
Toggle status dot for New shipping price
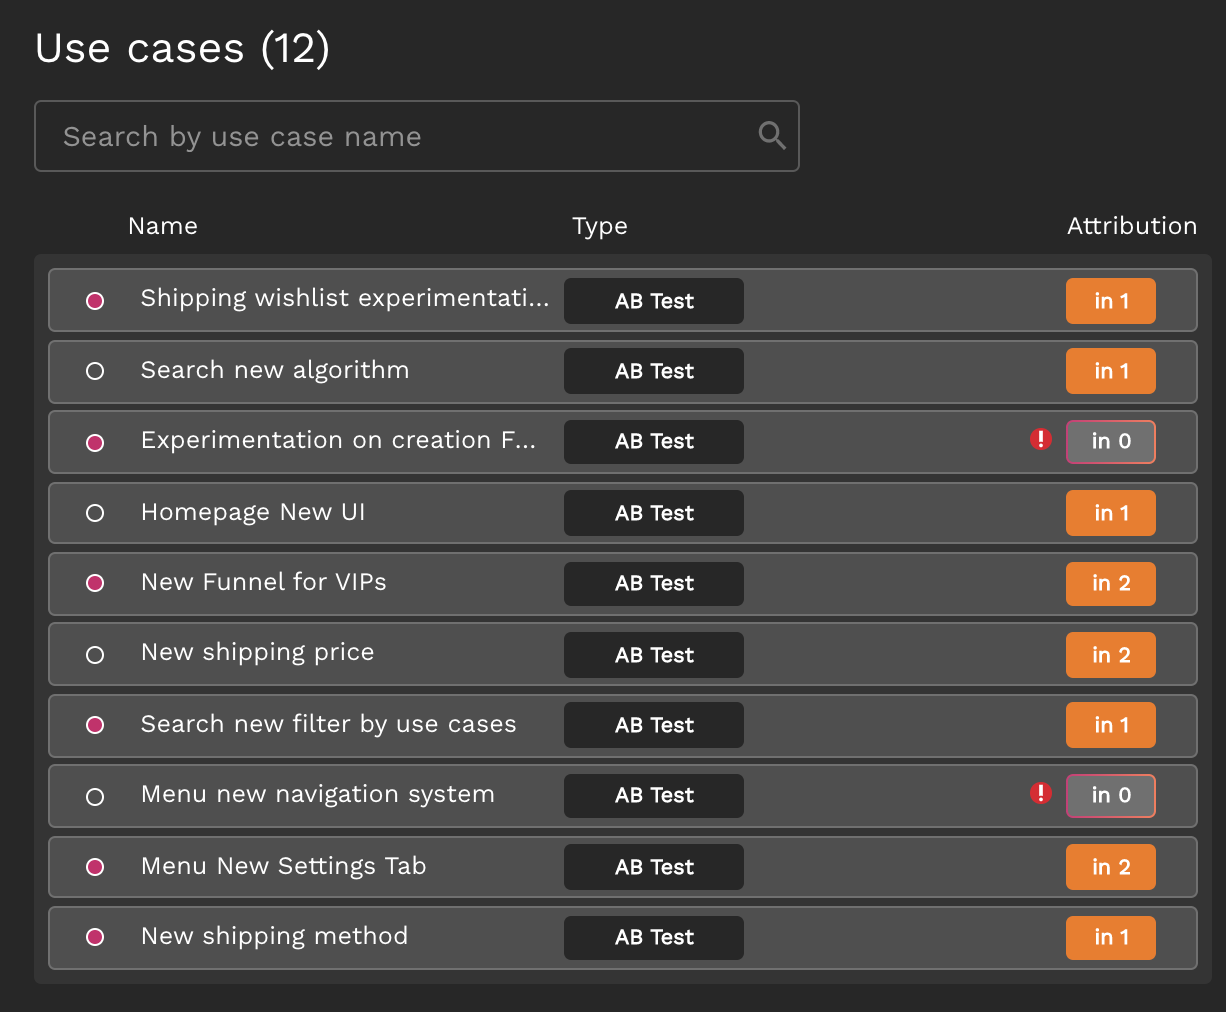(95, 655)
